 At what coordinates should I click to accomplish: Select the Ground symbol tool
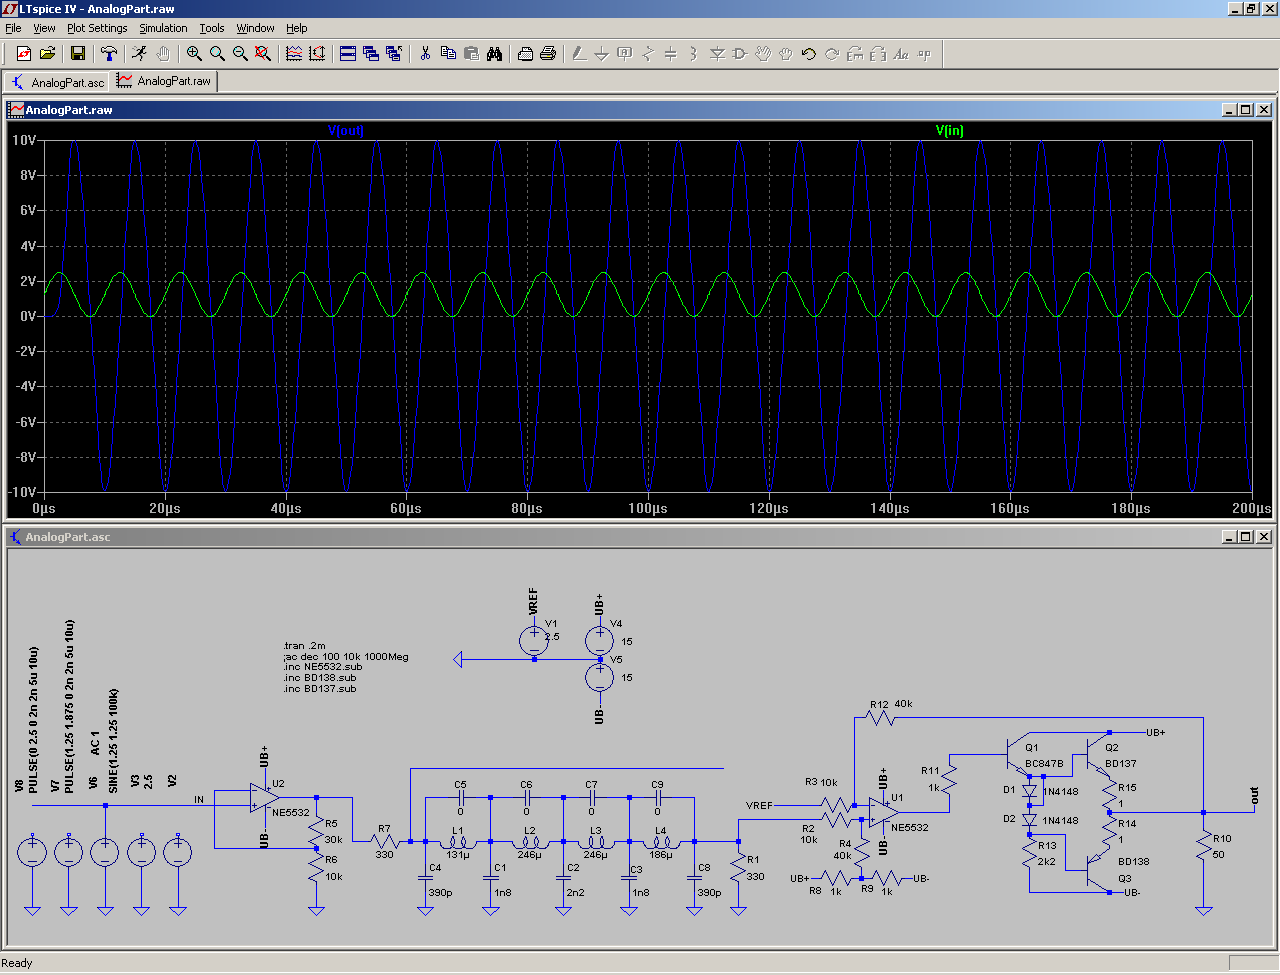601,53
